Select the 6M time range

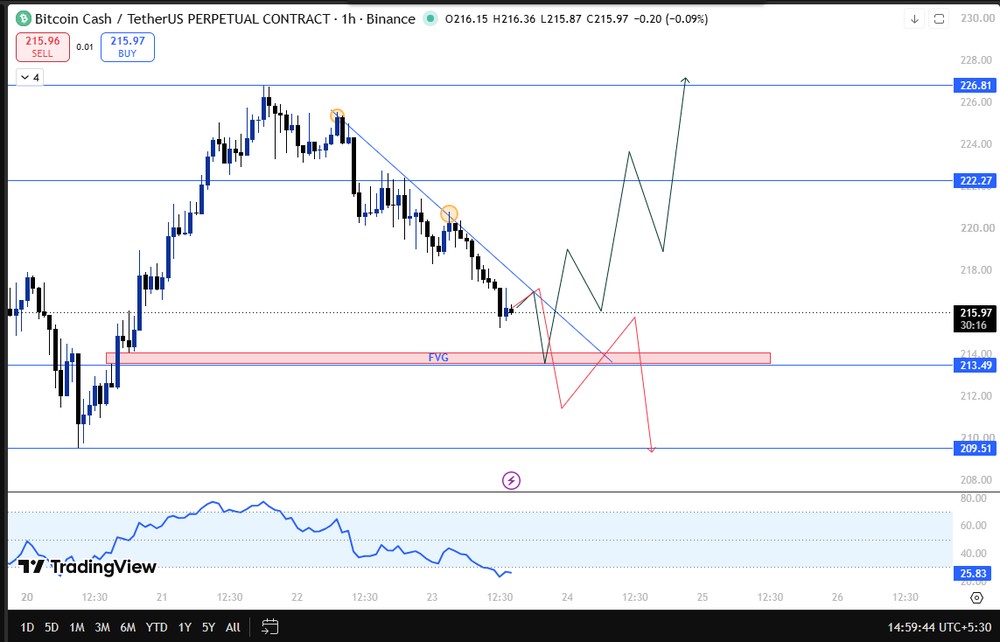pyautogui.click(x=128, y=627)
